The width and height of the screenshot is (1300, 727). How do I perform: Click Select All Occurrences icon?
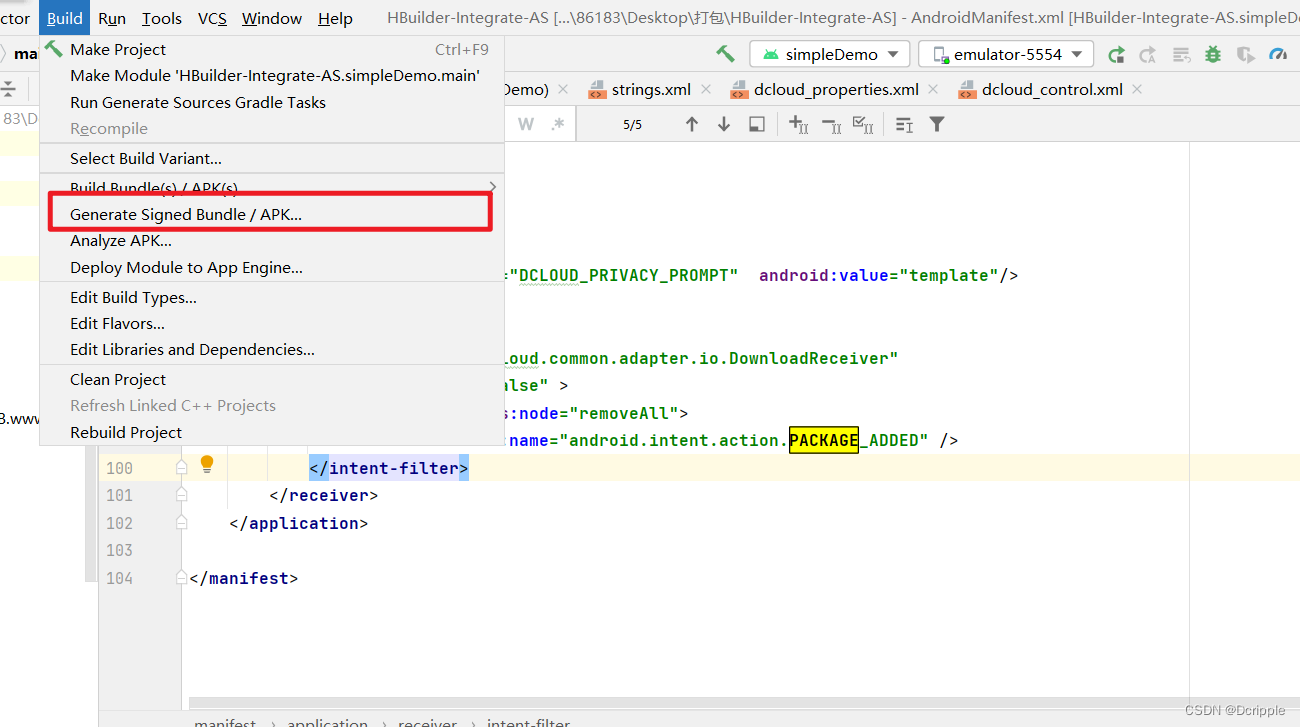click(x=863, y=124)
